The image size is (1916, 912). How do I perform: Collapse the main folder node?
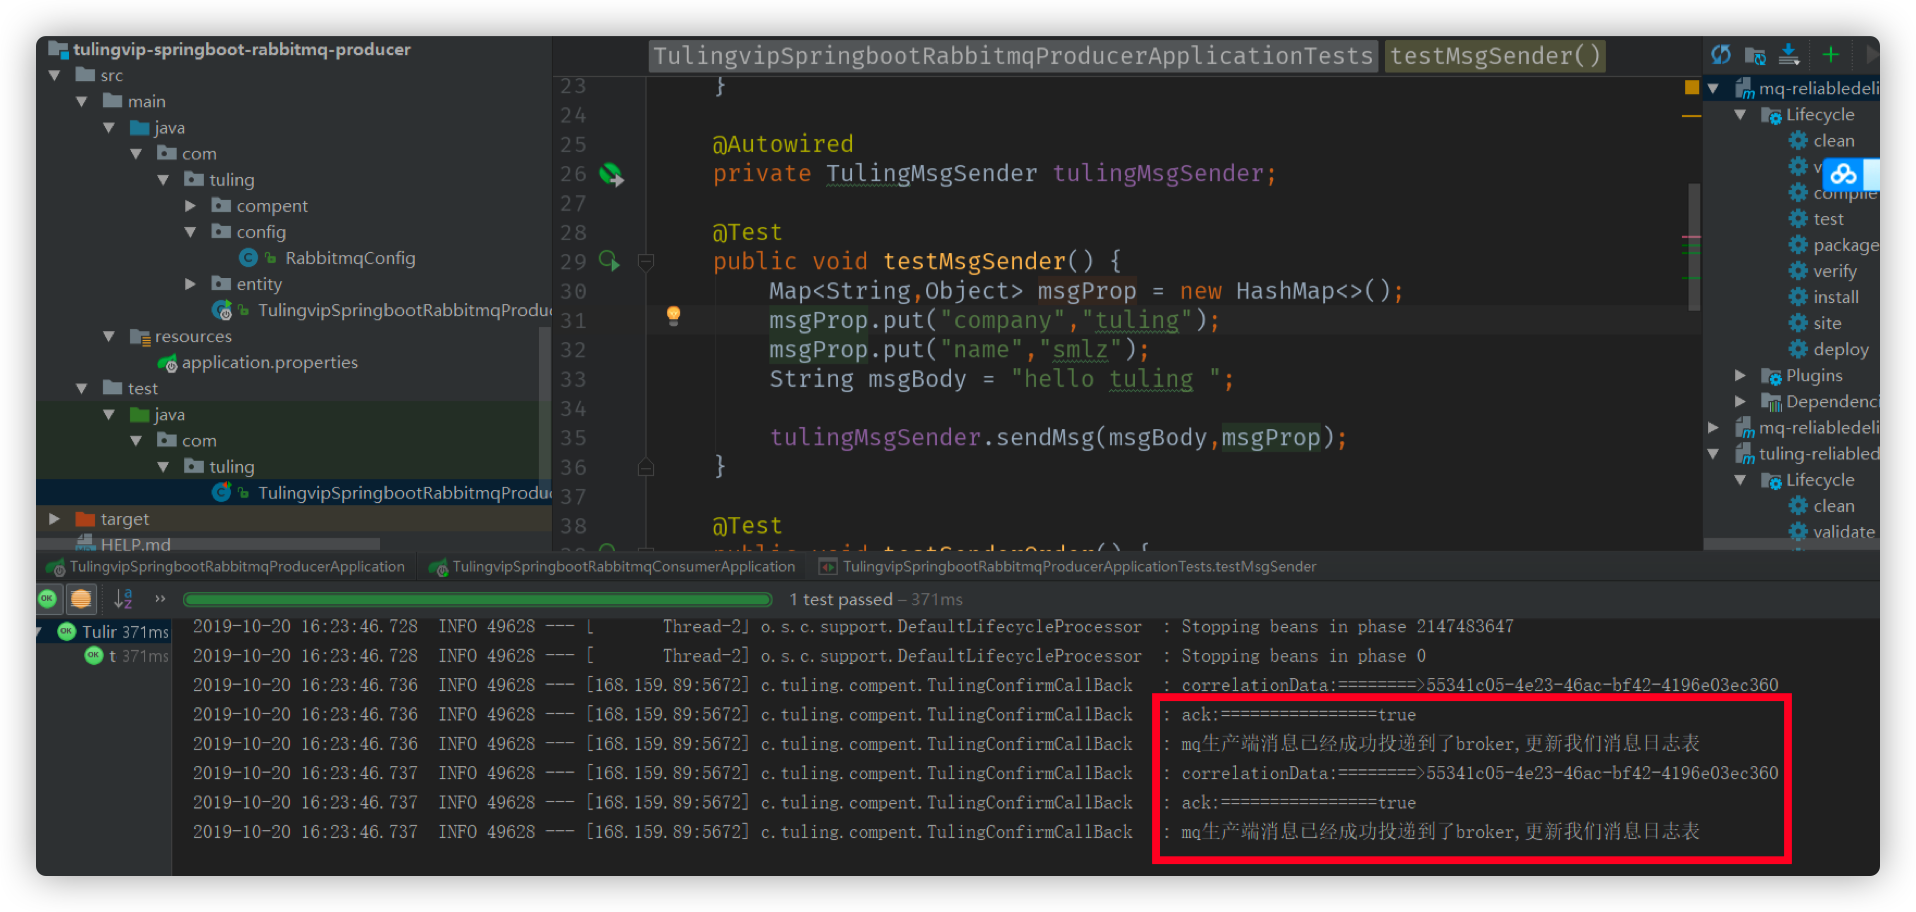coord(82,101)
